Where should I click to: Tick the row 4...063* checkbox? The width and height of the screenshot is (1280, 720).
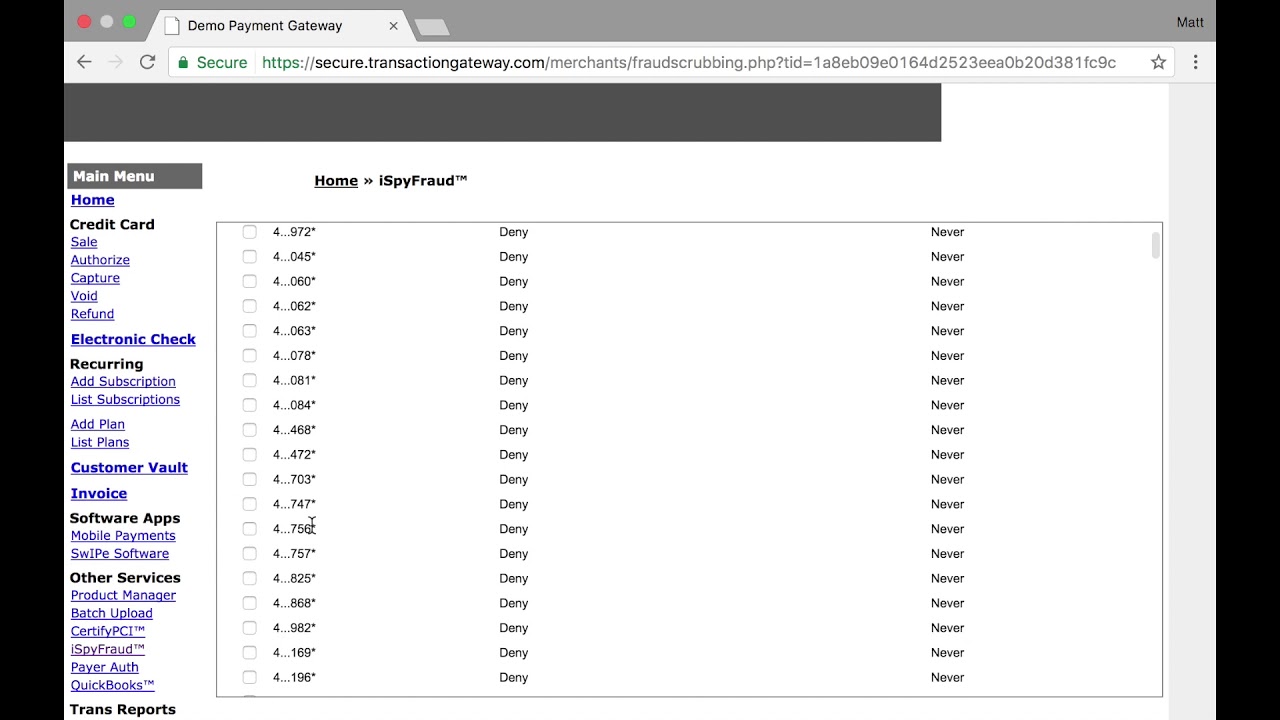[250, 331]
